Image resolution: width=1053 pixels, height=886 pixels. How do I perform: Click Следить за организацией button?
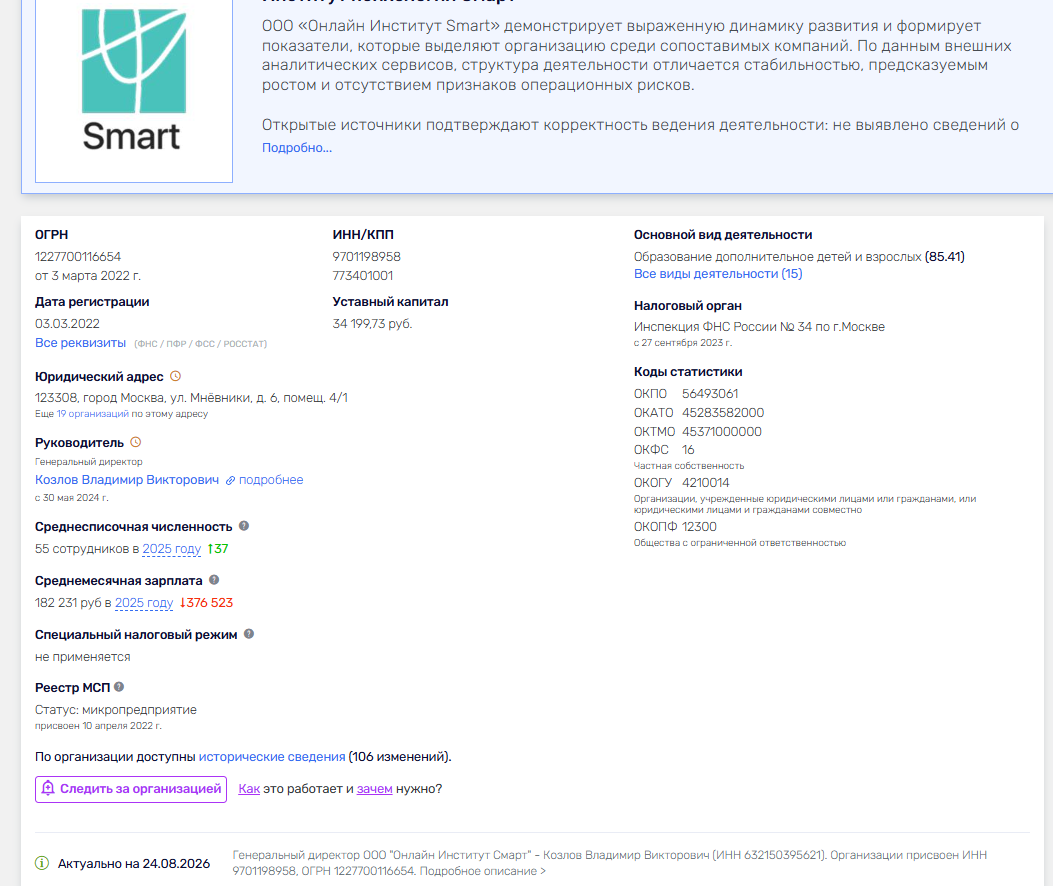(x=131, y=789)
